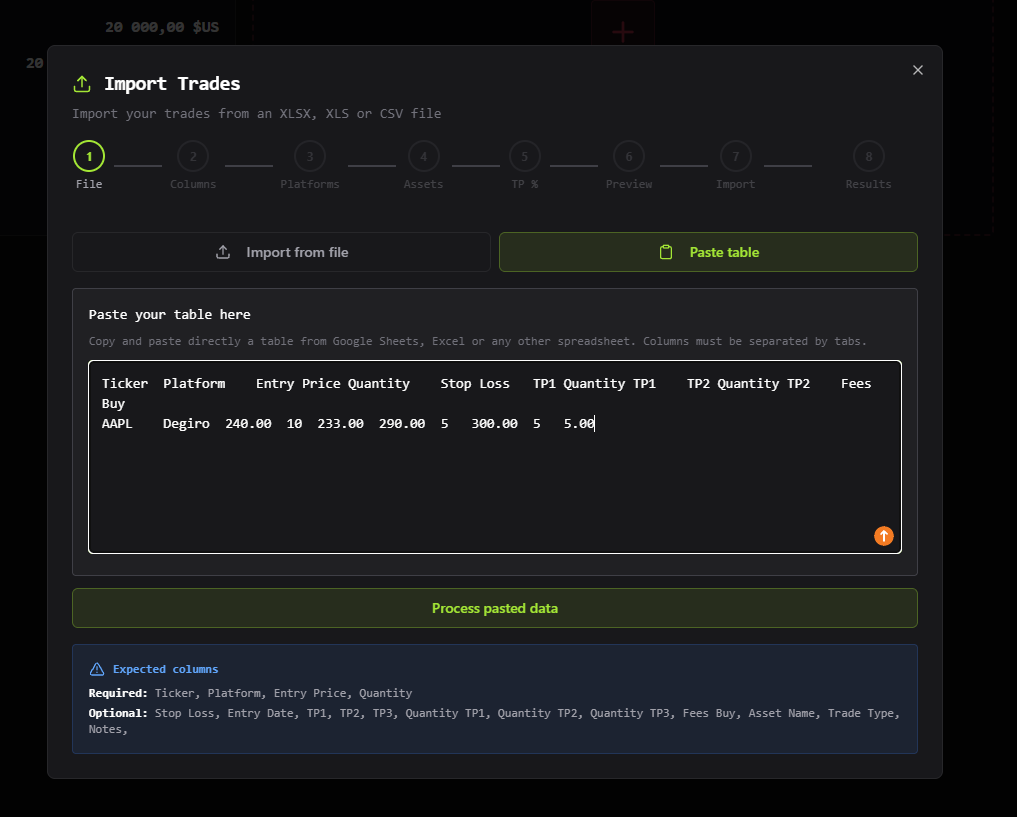Jump to step 2 Columns
The image size is (1017, 817).
[193, 157]
